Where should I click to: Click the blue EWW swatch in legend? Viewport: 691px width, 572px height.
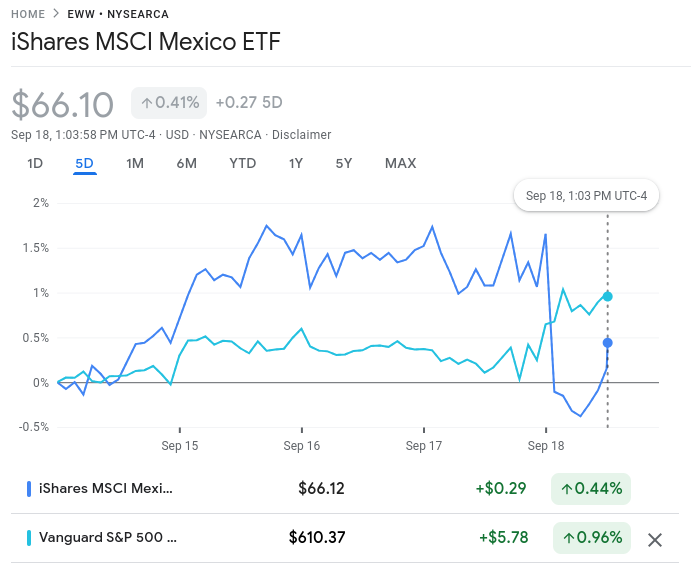coord(29,489)
